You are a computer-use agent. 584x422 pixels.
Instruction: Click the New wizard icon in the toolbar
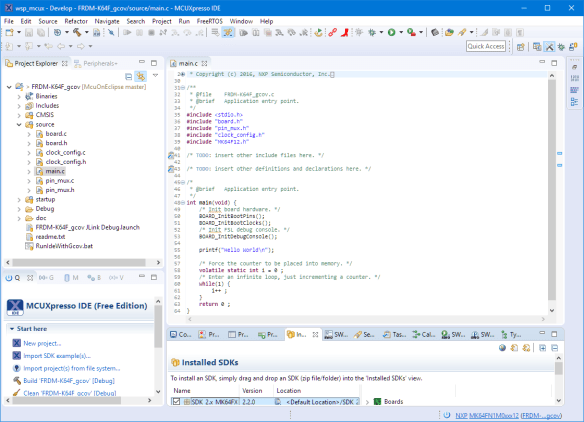(9, 32)
